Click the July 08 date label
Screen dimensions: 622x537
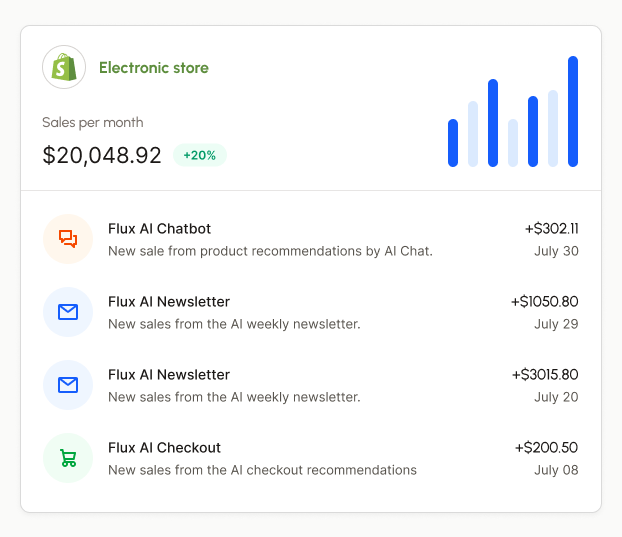pyautogui.click(x=556, y=470)
